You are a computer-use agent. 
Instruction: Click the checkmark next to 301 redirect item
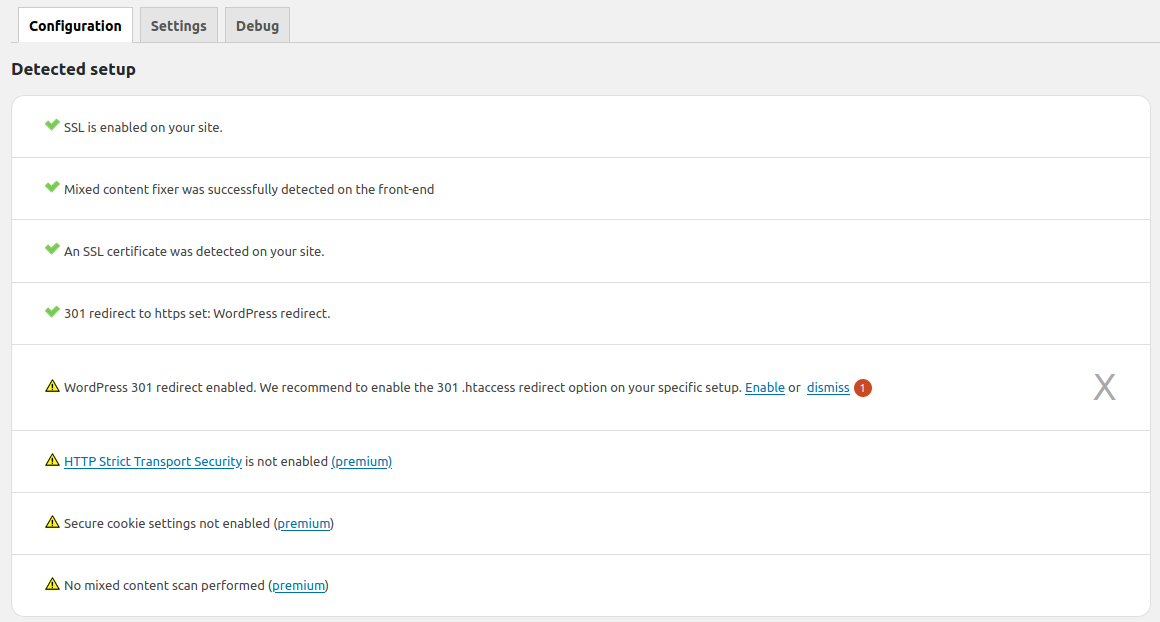[x=51, y=310]
